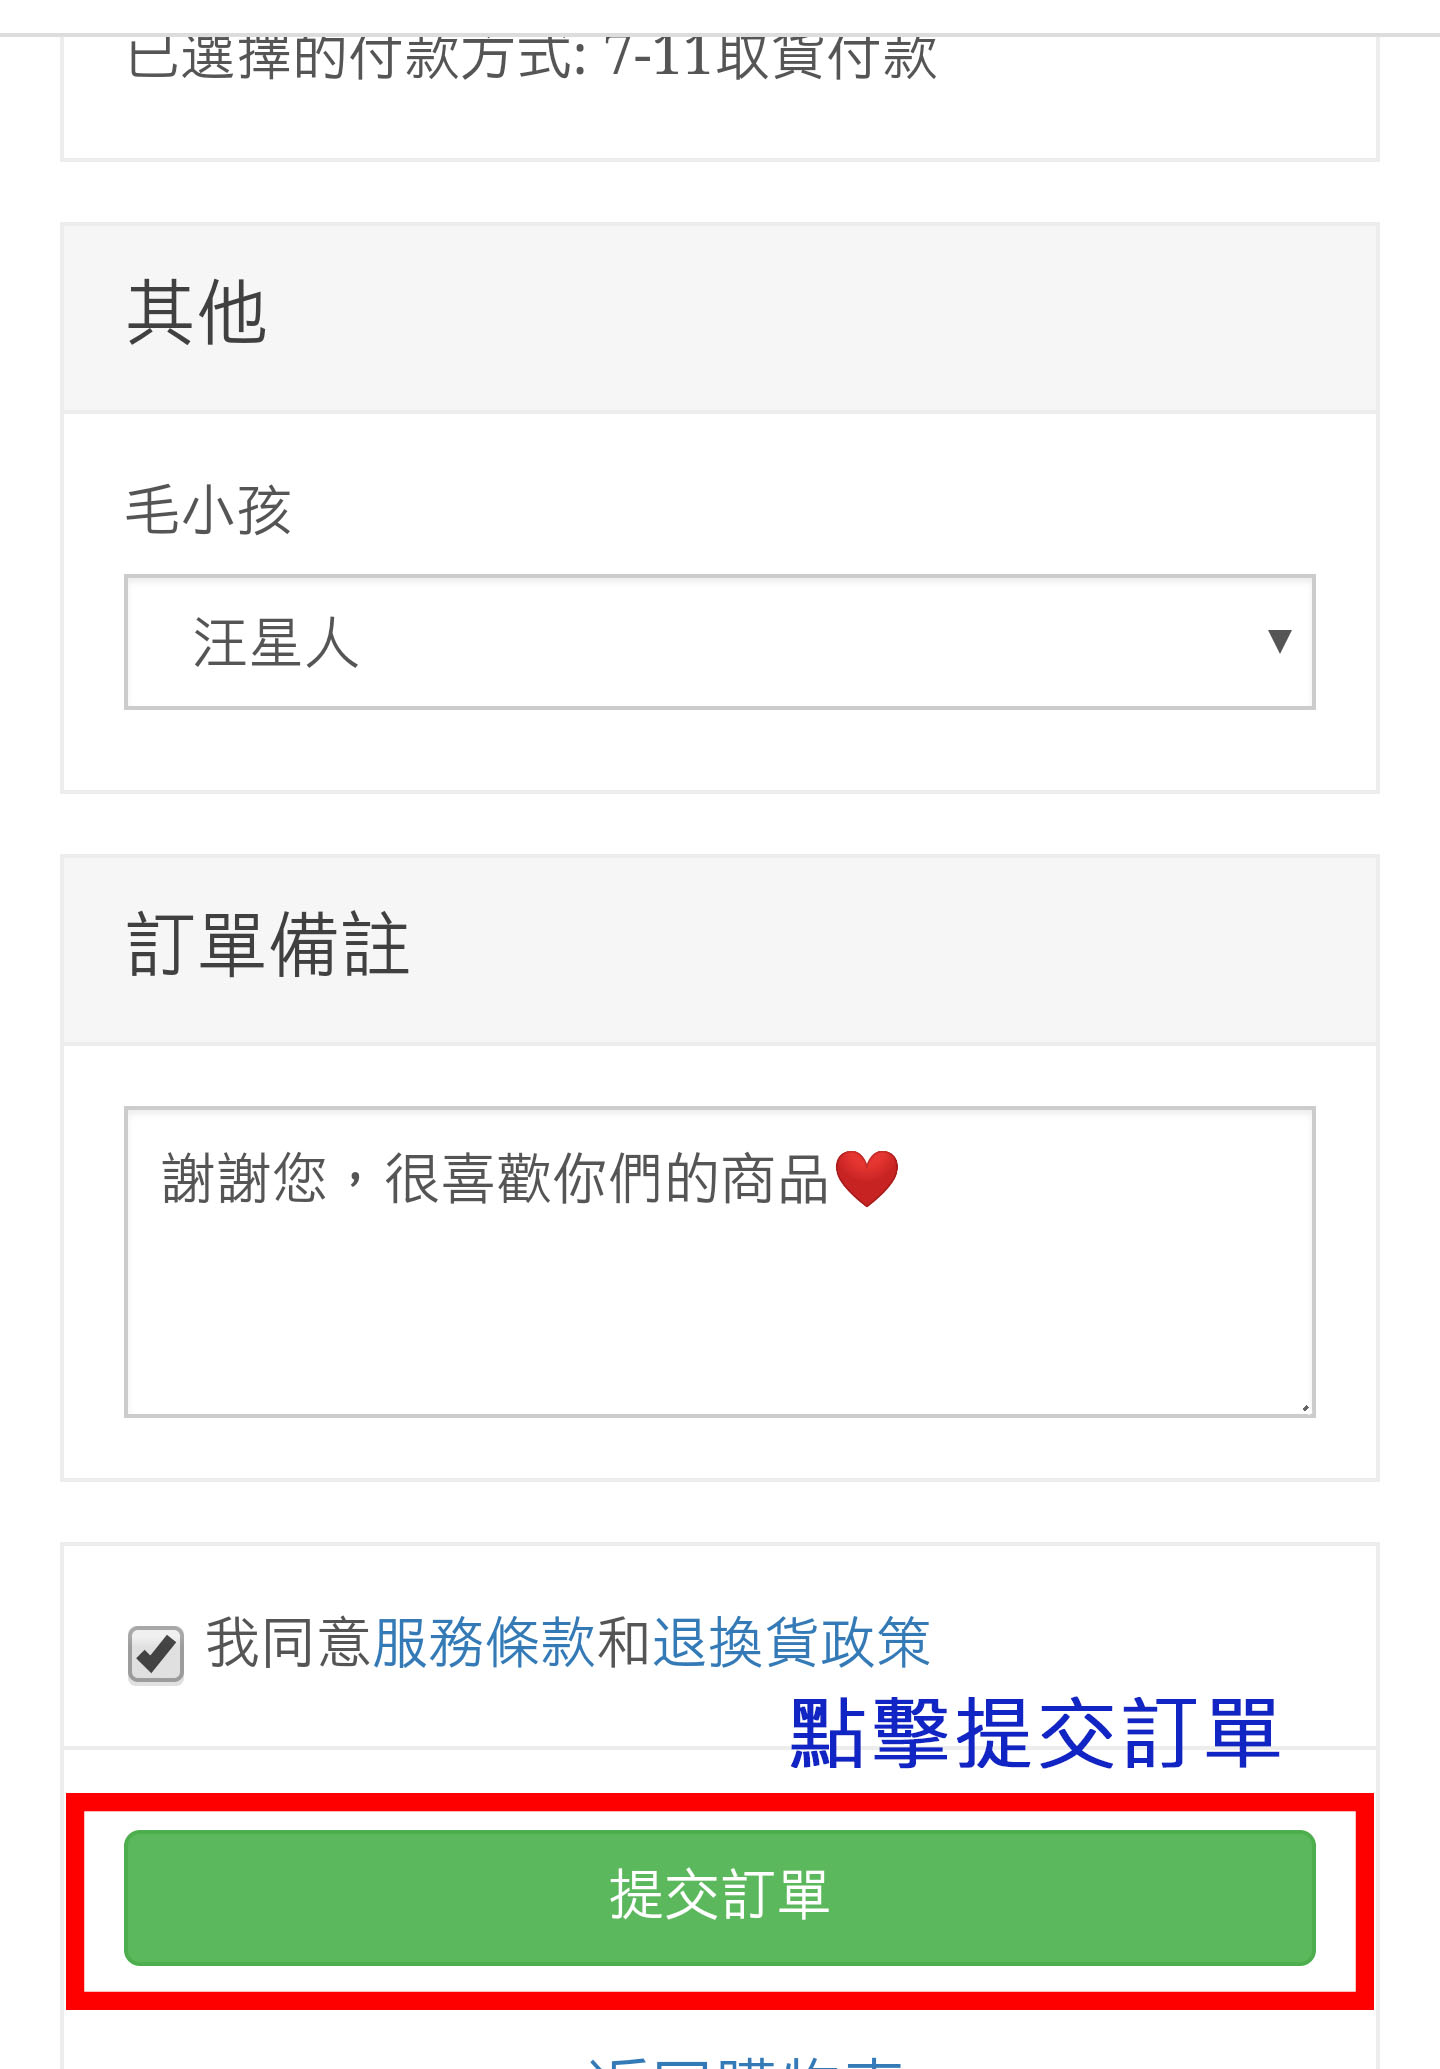Click empty space below the note text
Screen dimensions: 1440x2069
(x=718, y=1320)
